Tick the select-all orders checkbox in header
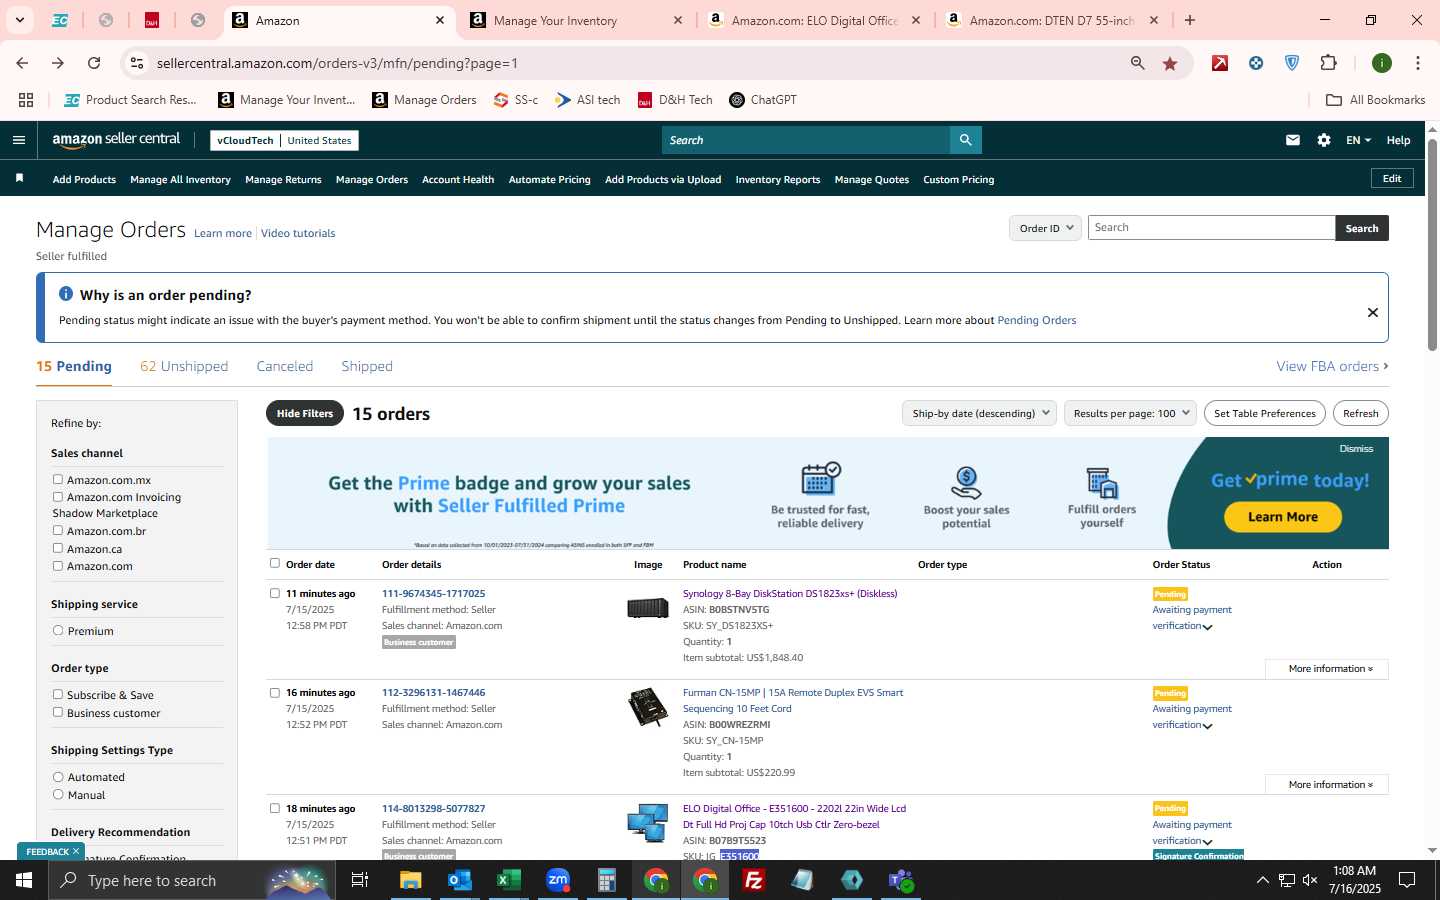This screenshot has width=1440, height=900. tap(275, 564)
